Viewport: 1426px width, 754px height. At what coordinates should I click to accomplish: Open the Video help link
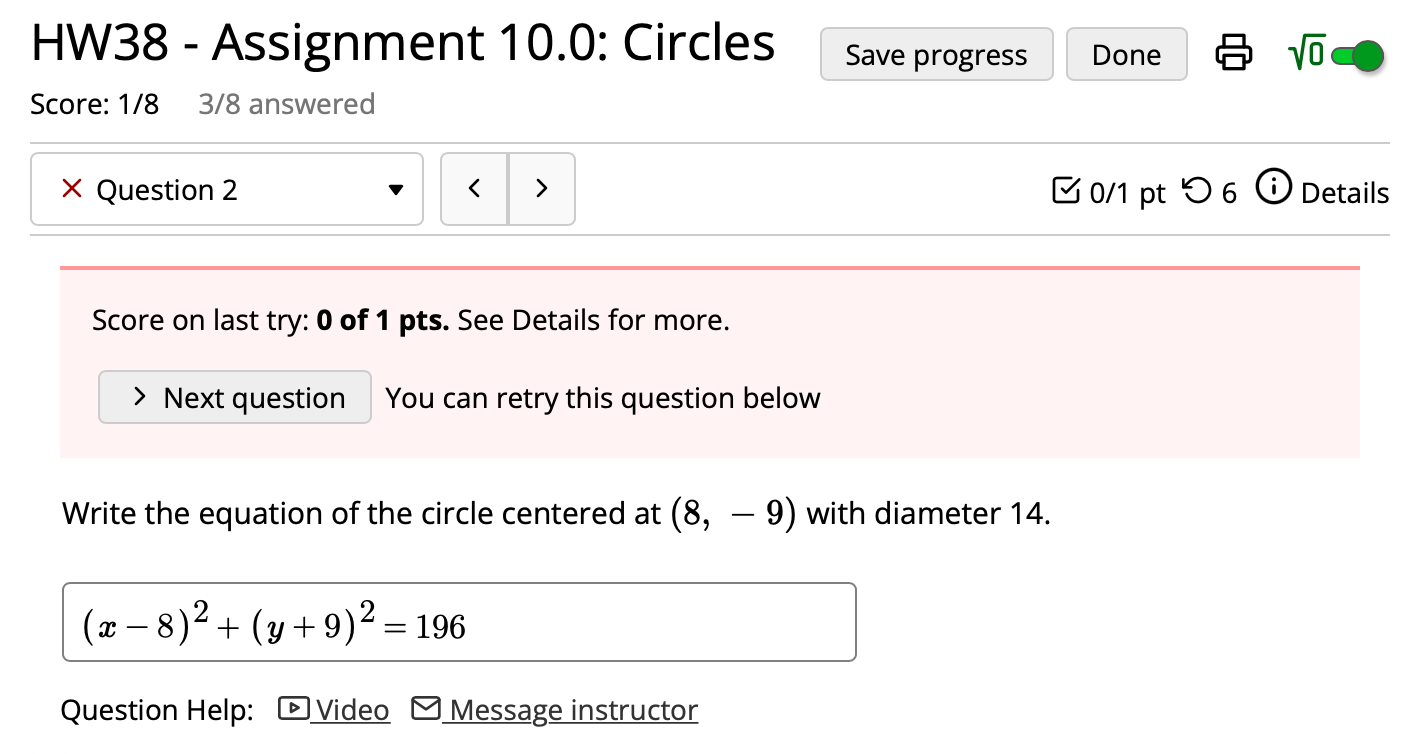point(353,708)
